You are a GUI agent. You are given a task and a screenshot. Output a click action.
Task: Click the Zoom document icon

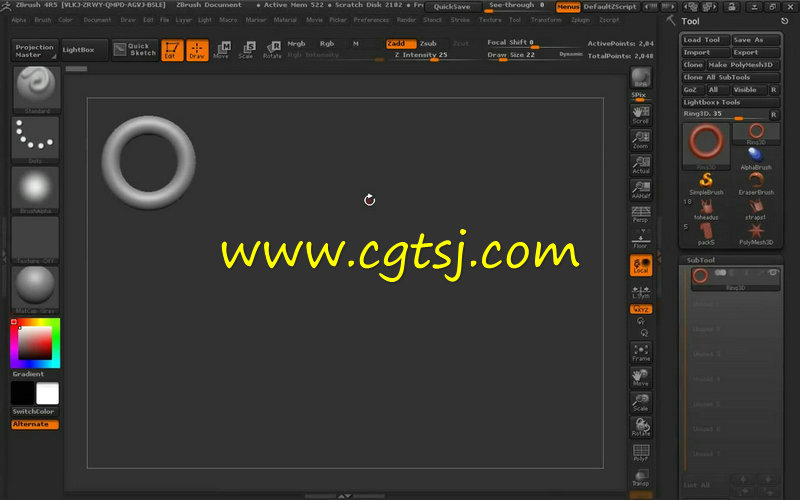tap(641, 140)
